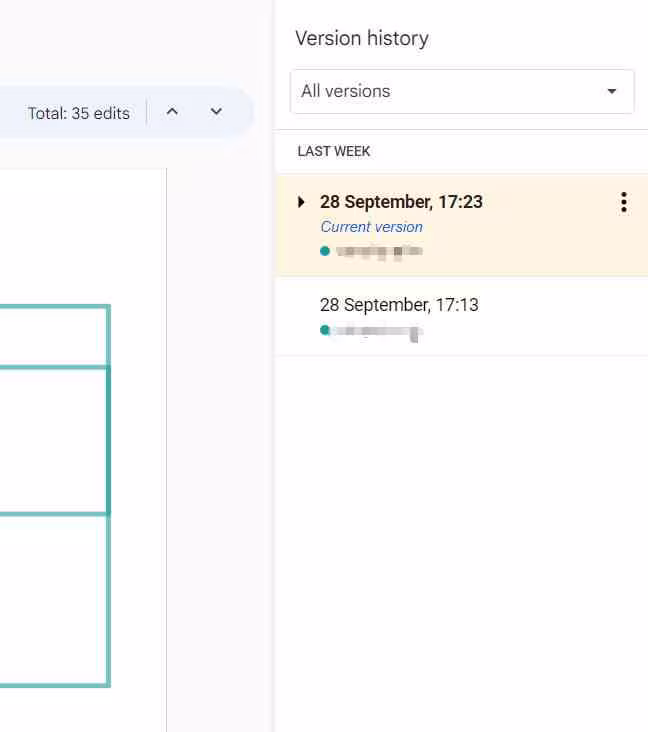648x732 pixels.
Task: Go to previous edit with up chevron
Action: (172, 112)
